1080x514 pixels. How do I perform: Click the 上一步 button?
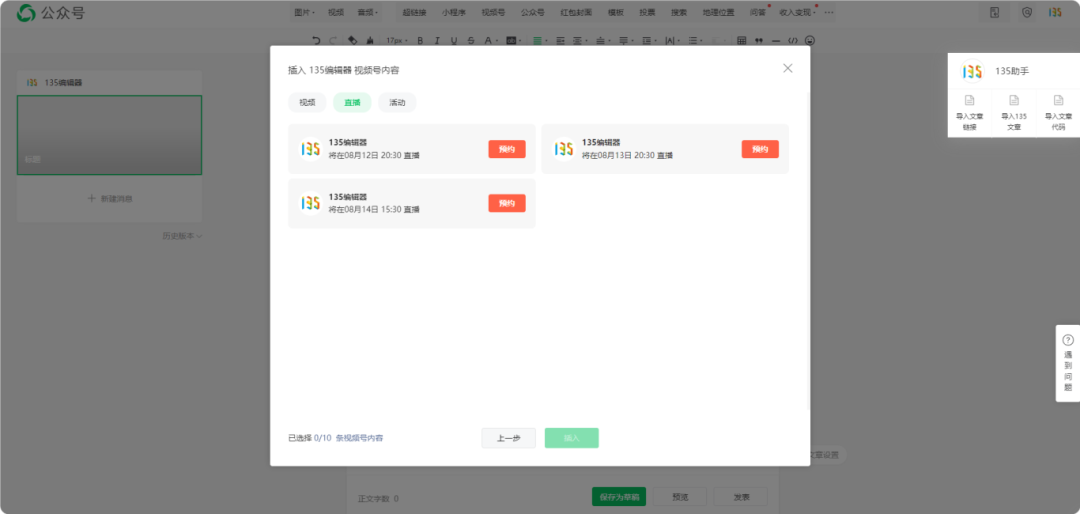click(508, 438)
